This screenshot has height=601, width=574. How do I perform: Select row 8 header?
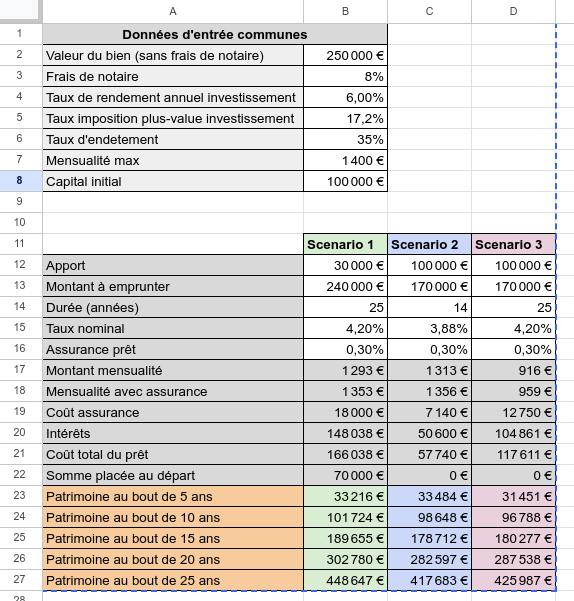[x=20, y=181]
